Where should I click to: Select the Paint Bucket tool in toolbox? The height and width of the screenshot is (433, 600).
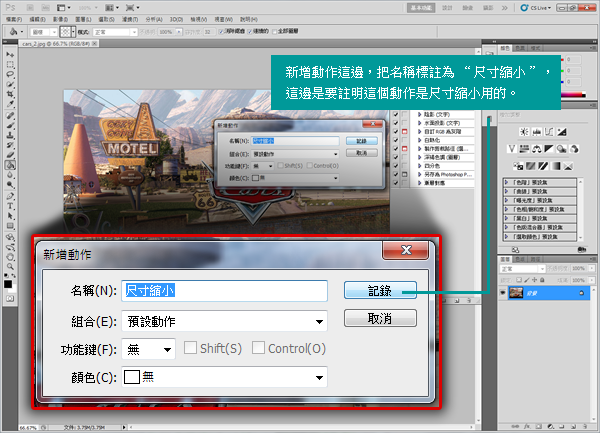(x=10, y=165)
